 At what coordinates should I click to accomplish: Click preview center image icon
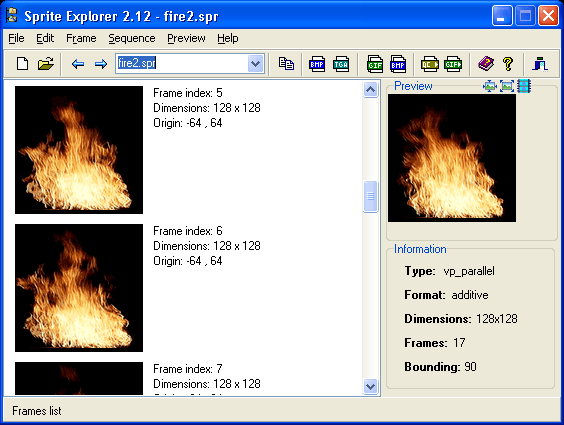tap(490, 86)
